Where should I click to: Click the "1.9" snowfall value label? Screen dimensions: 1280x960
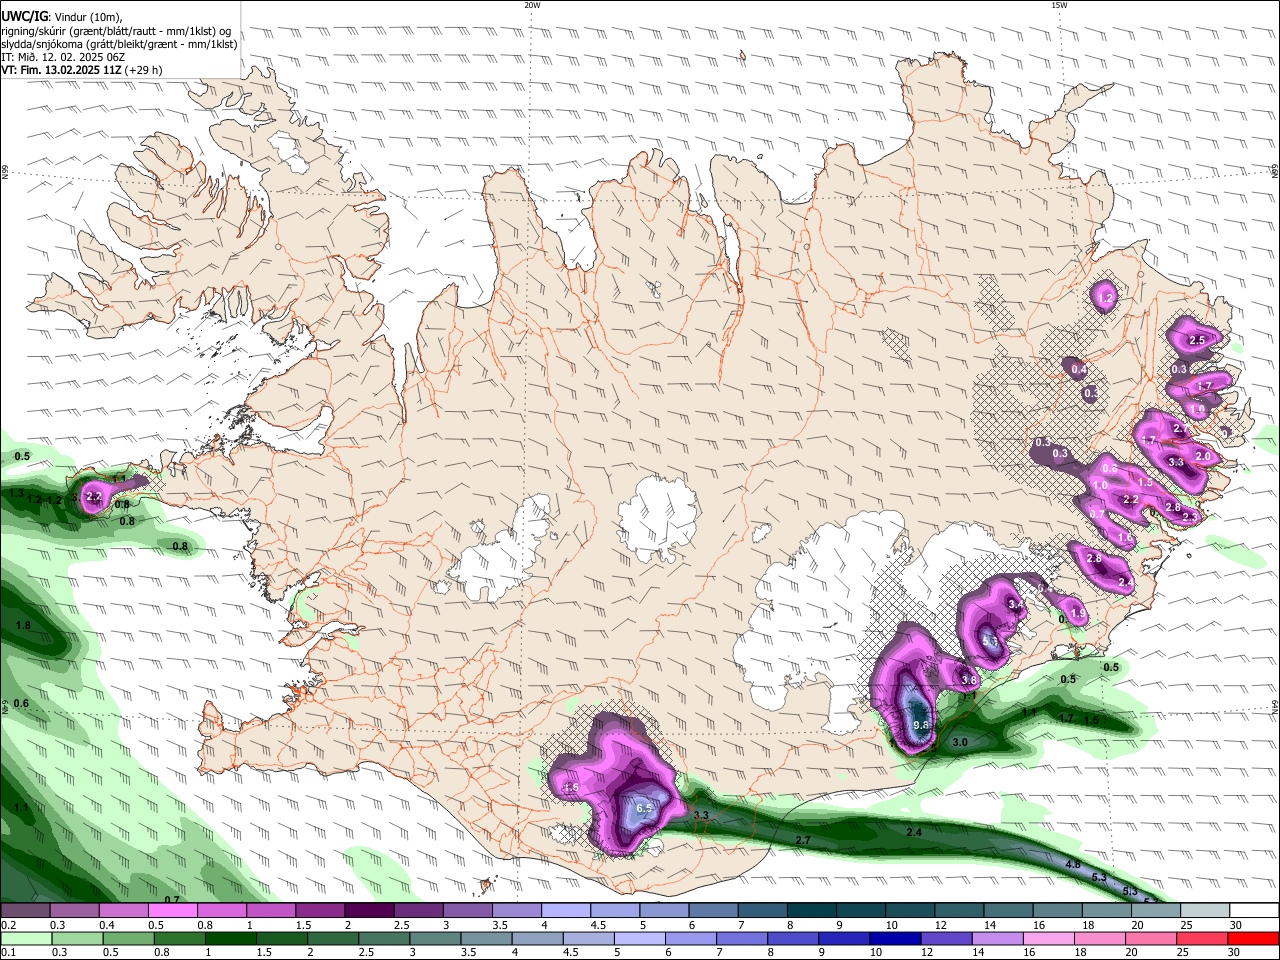pyautogui.click(x=1078, y=614)
